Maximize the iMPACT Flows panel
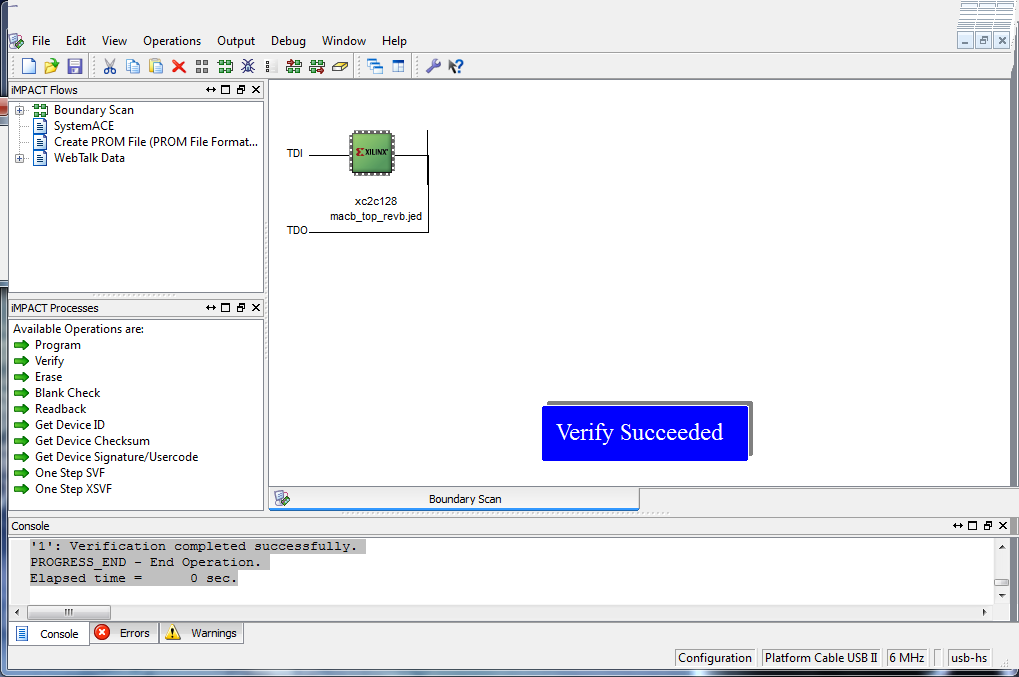 (226, 90)
